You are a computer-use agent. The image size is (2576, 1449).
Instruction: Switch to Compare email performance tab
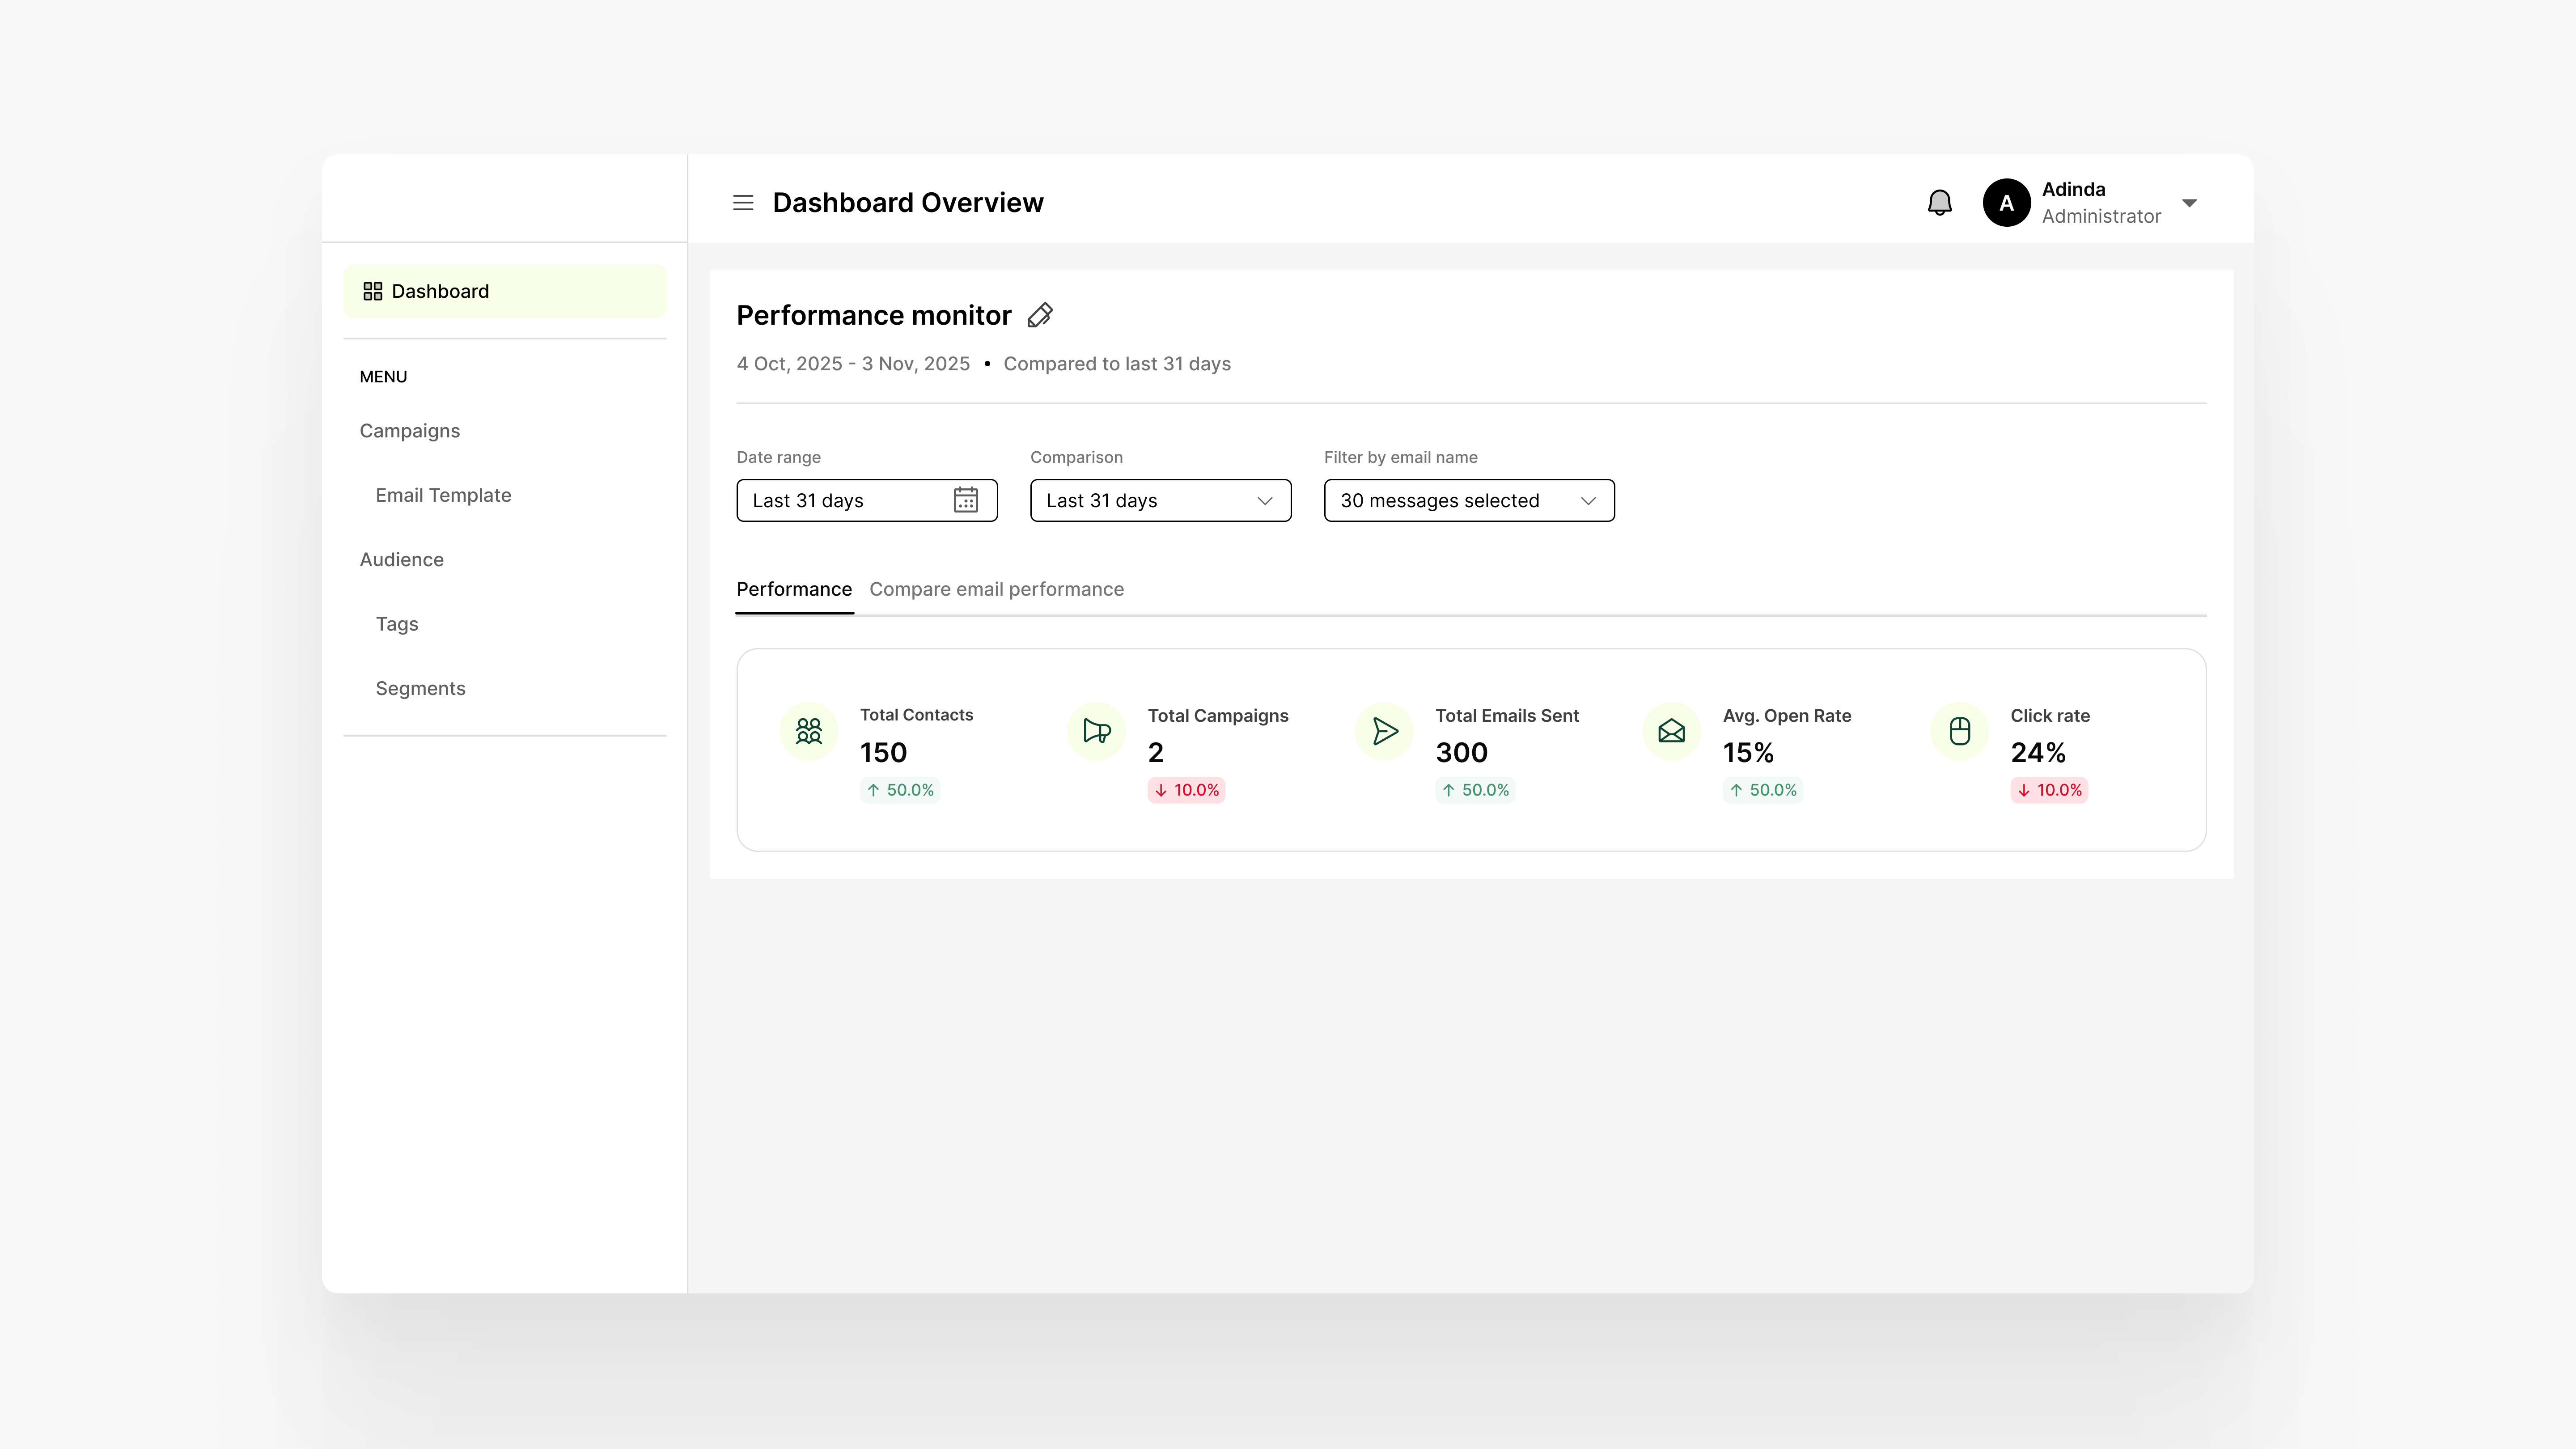tap(996, 589)
